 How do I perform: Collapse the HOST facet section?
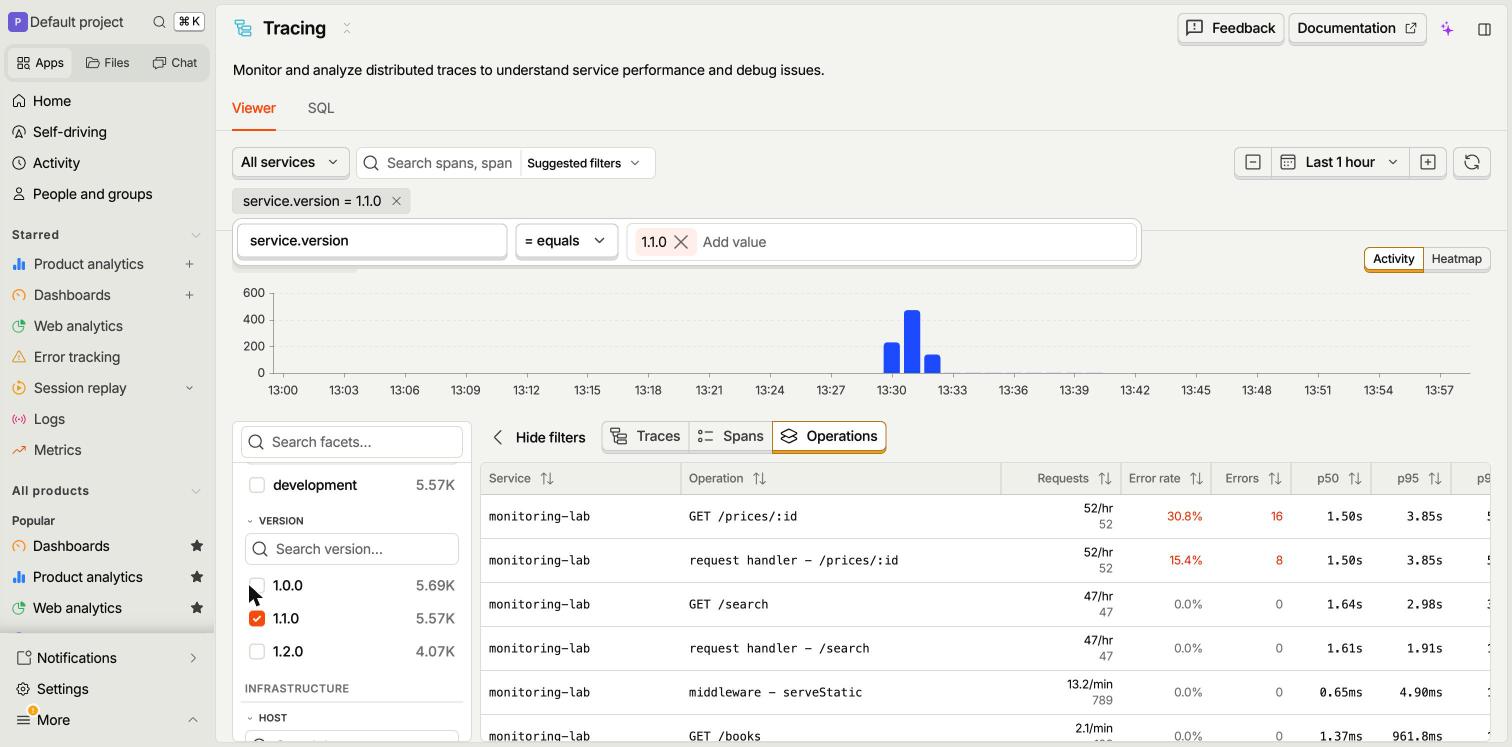point(267,718)
